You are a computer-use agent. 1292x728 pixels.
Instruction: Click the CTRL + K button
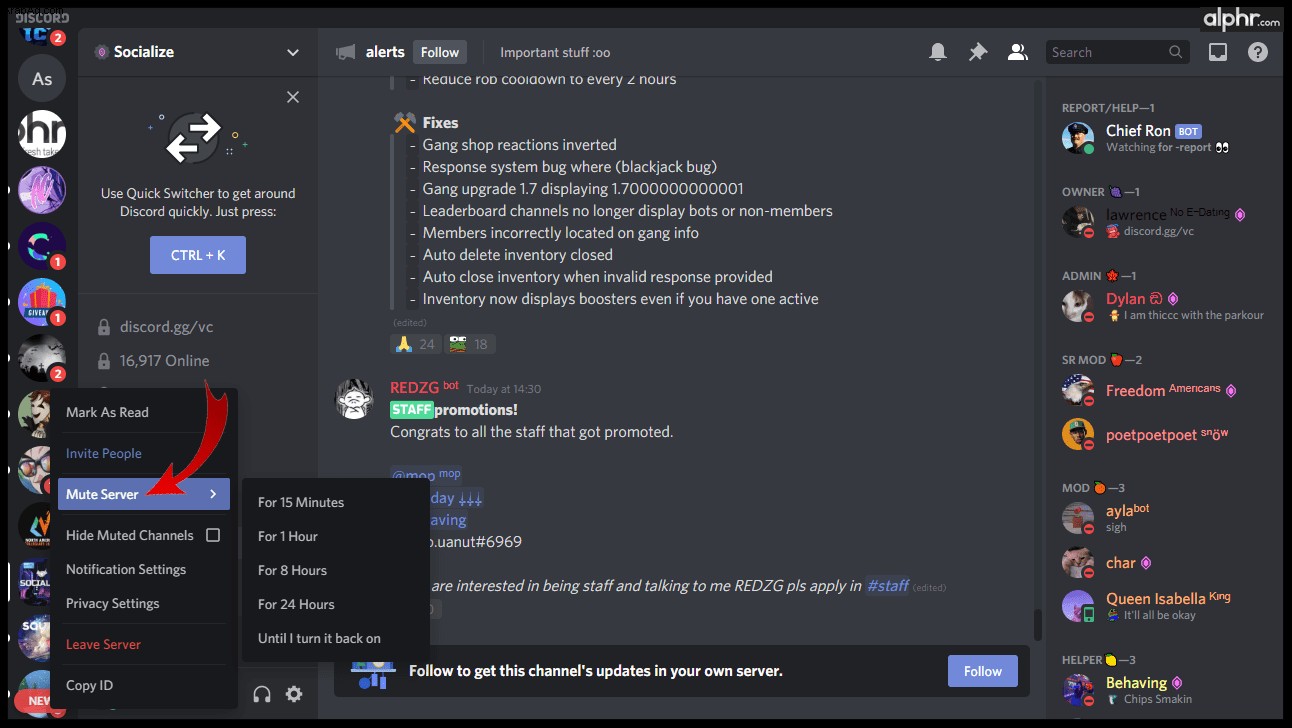[198, 255]
